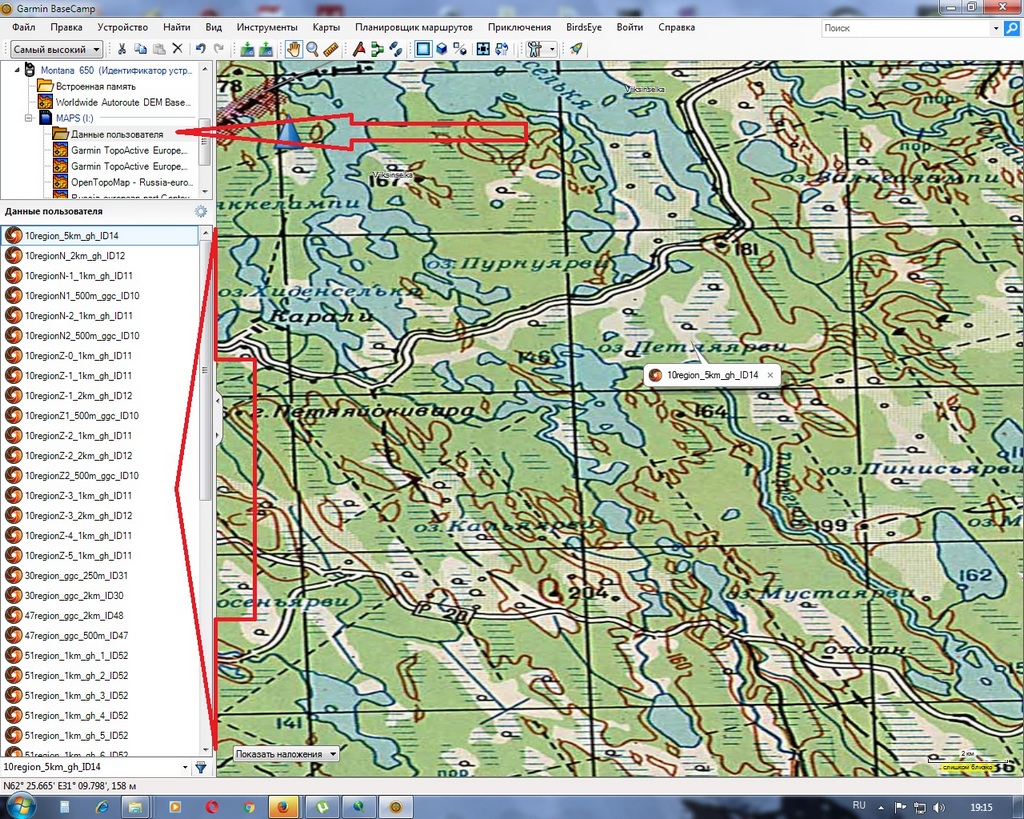Click the Undo arrow in toolbar
This screenshot has height=819, width=1024.
[200, 49]
